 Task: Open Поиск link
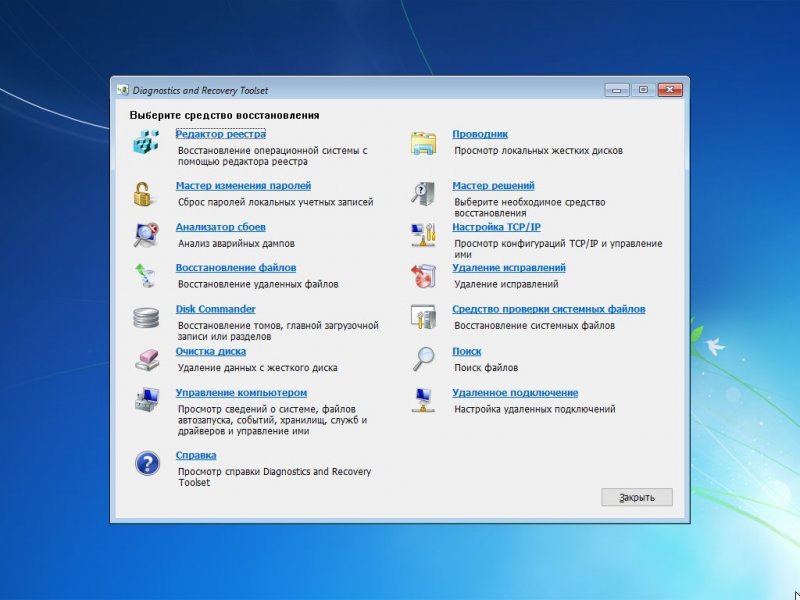click(466, 352)
